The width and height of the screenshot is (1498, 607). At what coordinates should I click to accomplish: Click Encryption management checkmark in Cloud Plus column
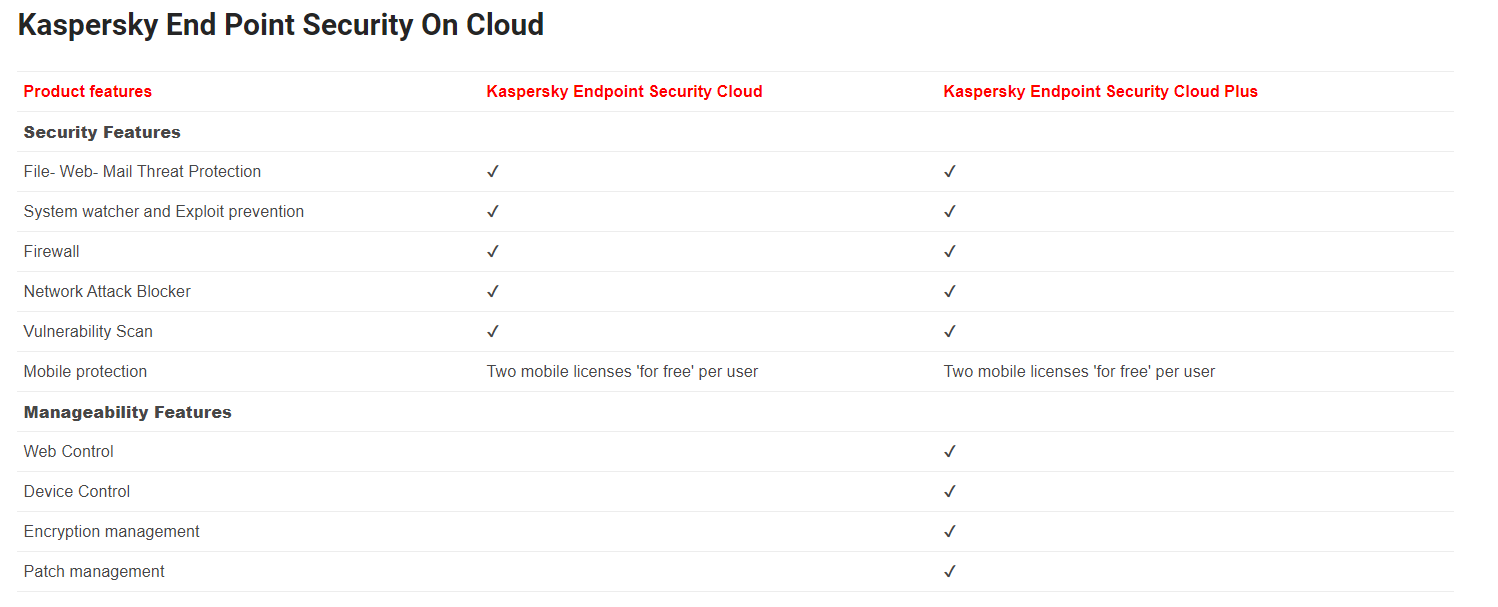point(950,531)
